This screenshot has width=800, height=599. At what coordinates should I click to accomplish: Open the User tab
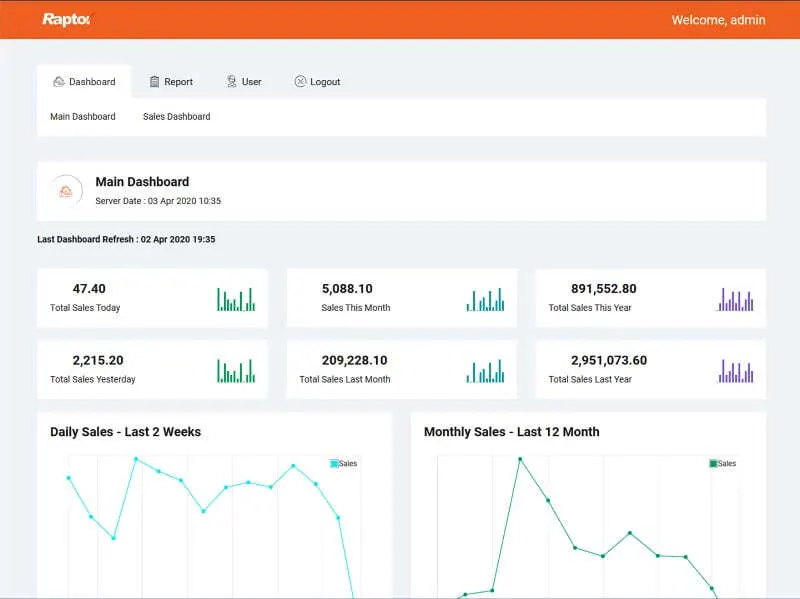coord(243,82)
